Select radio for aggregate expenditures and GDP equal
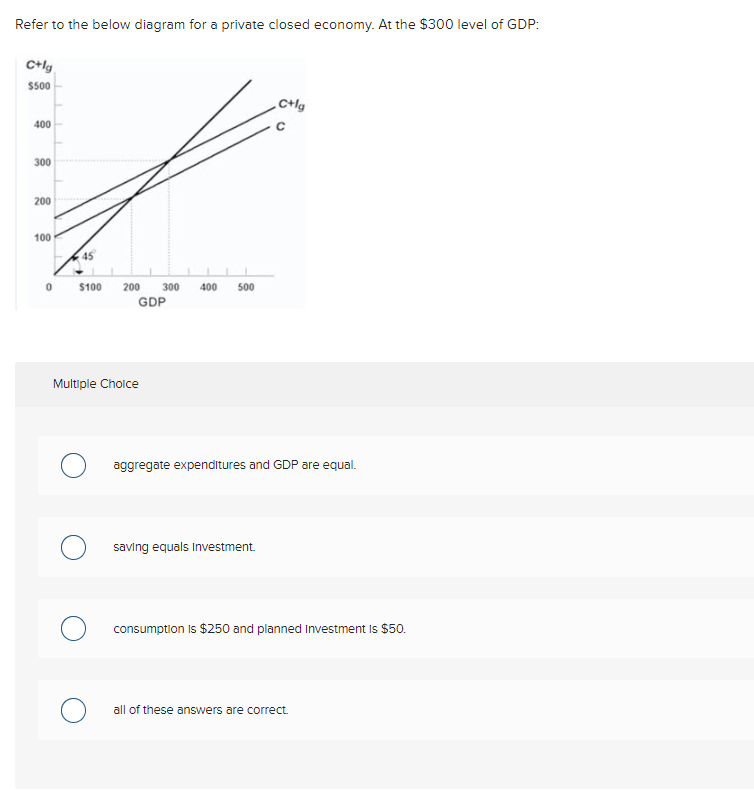The width and height of the screenshot is (754, 798). pyautogui.click(x=73, y=465)
